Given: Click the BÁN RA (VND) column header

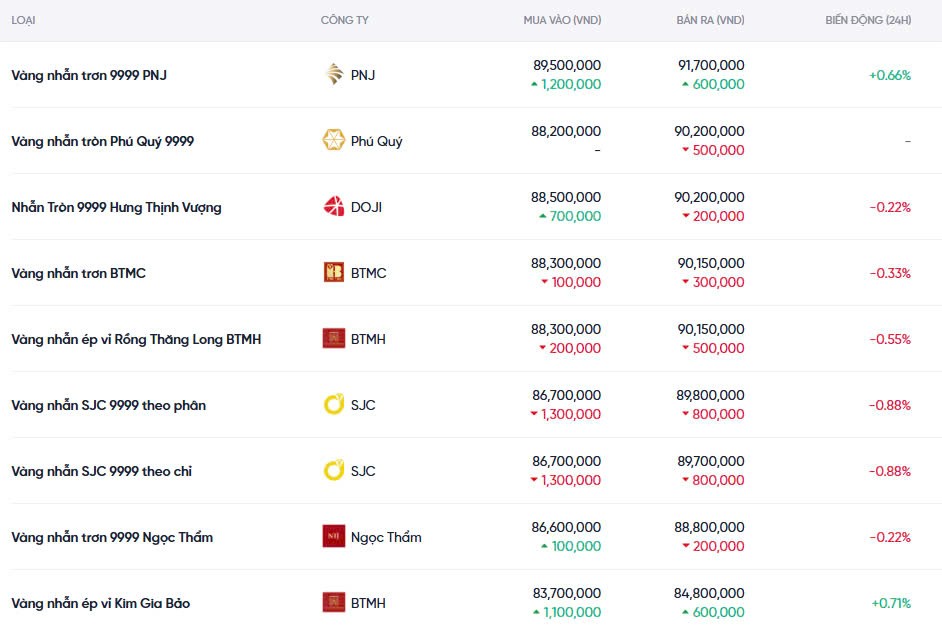Looking at the screenshot, I should [710, 20].
